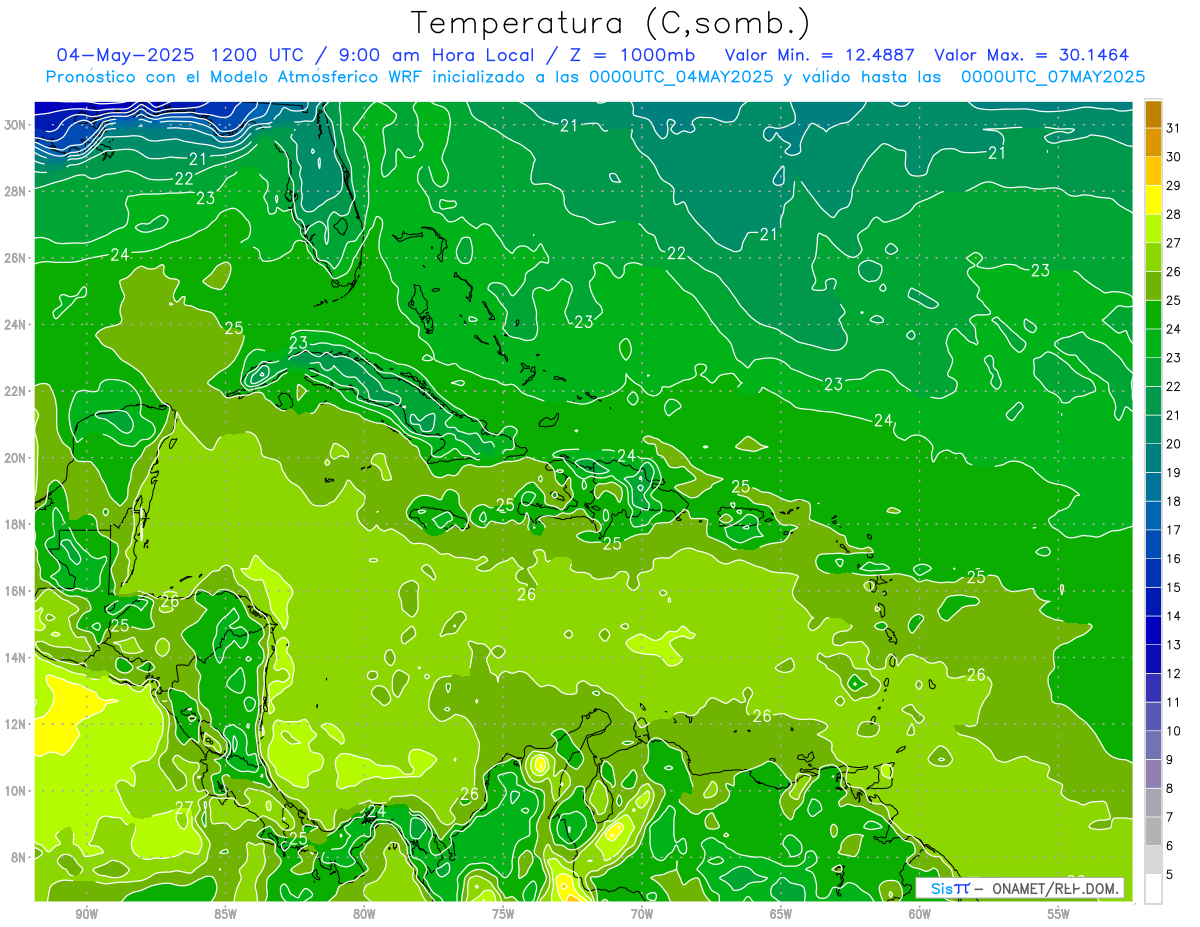Click color scale value 6
1200x927 pixels.
pos(1170,846)
